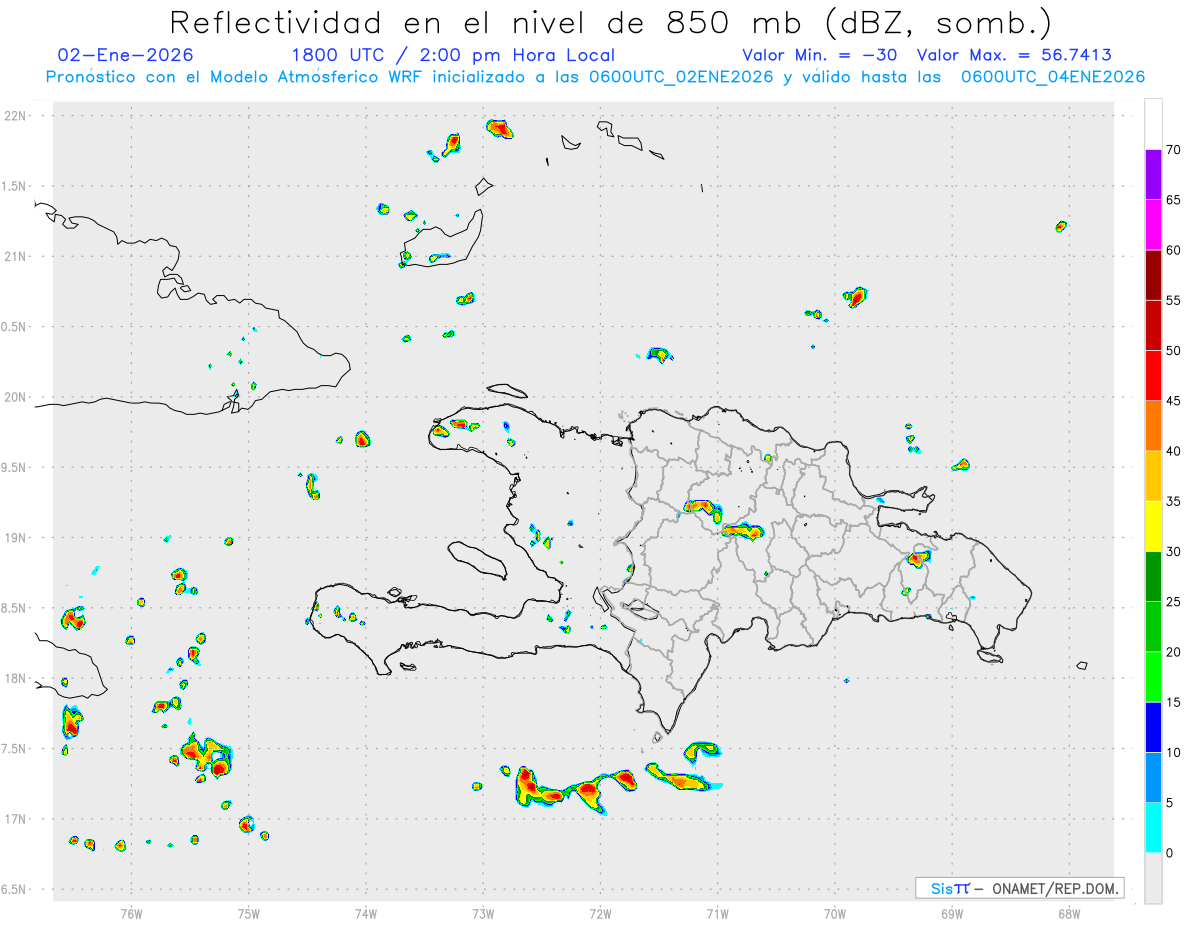
Task: Select the "71W" longitude label
Action: pyautogui.click(x=717, y=913)
